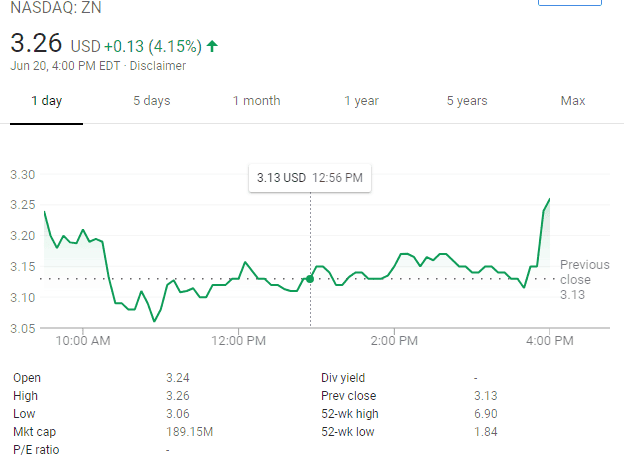Click the 4:00 PM time axis label
624x462 pixels.
549,341
